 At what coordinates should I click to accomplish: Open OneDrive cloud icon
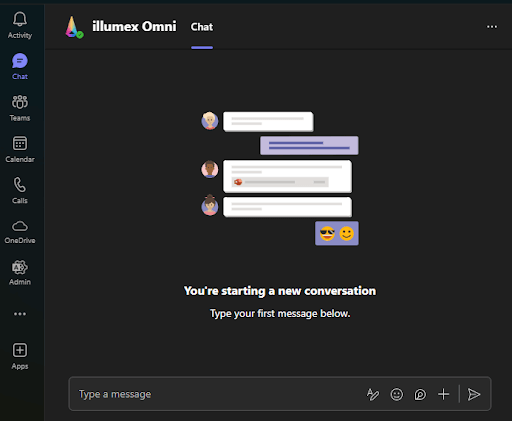20,226
